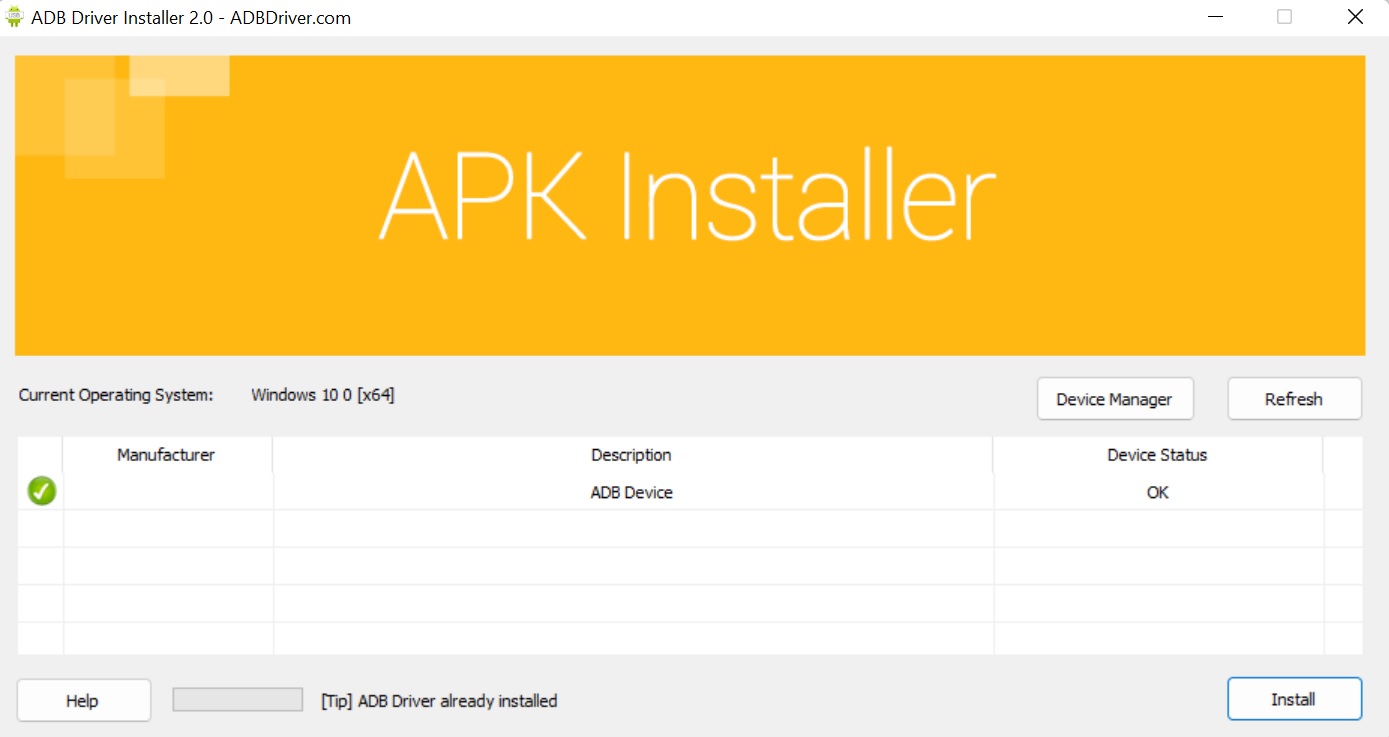
Task: Click the Windows 10 0 [x64] text
Action: (x=323, y=395)
